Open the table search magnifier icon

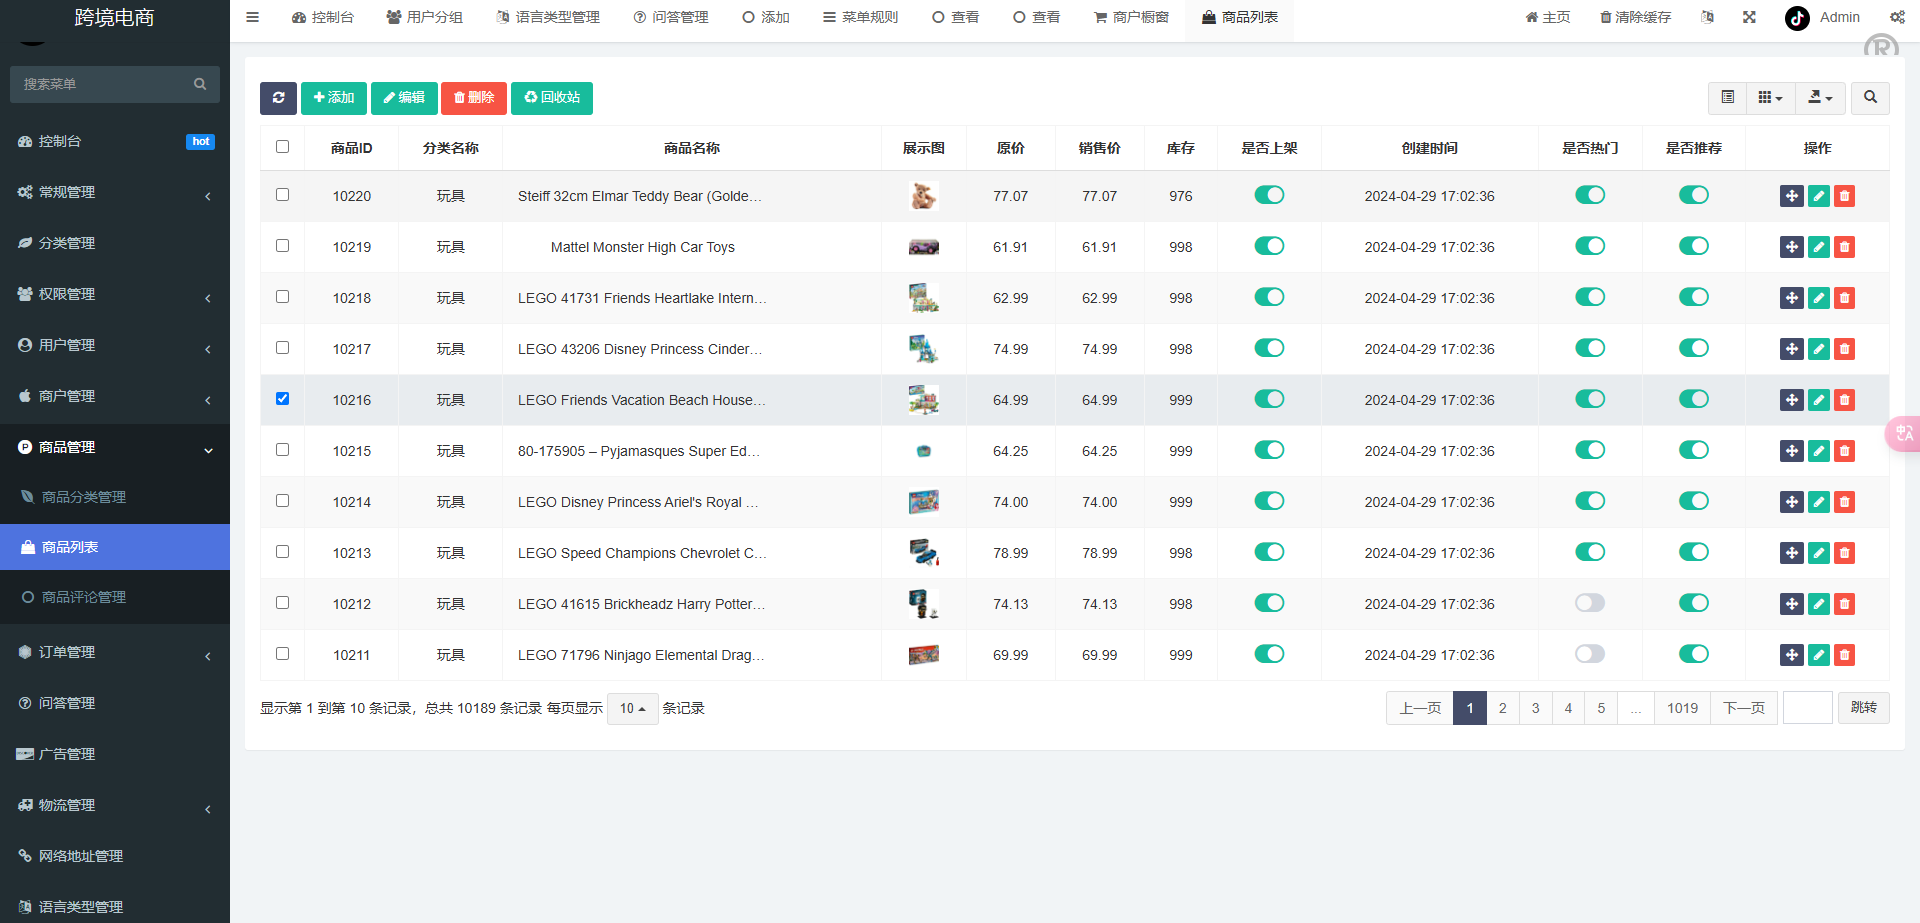(x=1870, y=98)
